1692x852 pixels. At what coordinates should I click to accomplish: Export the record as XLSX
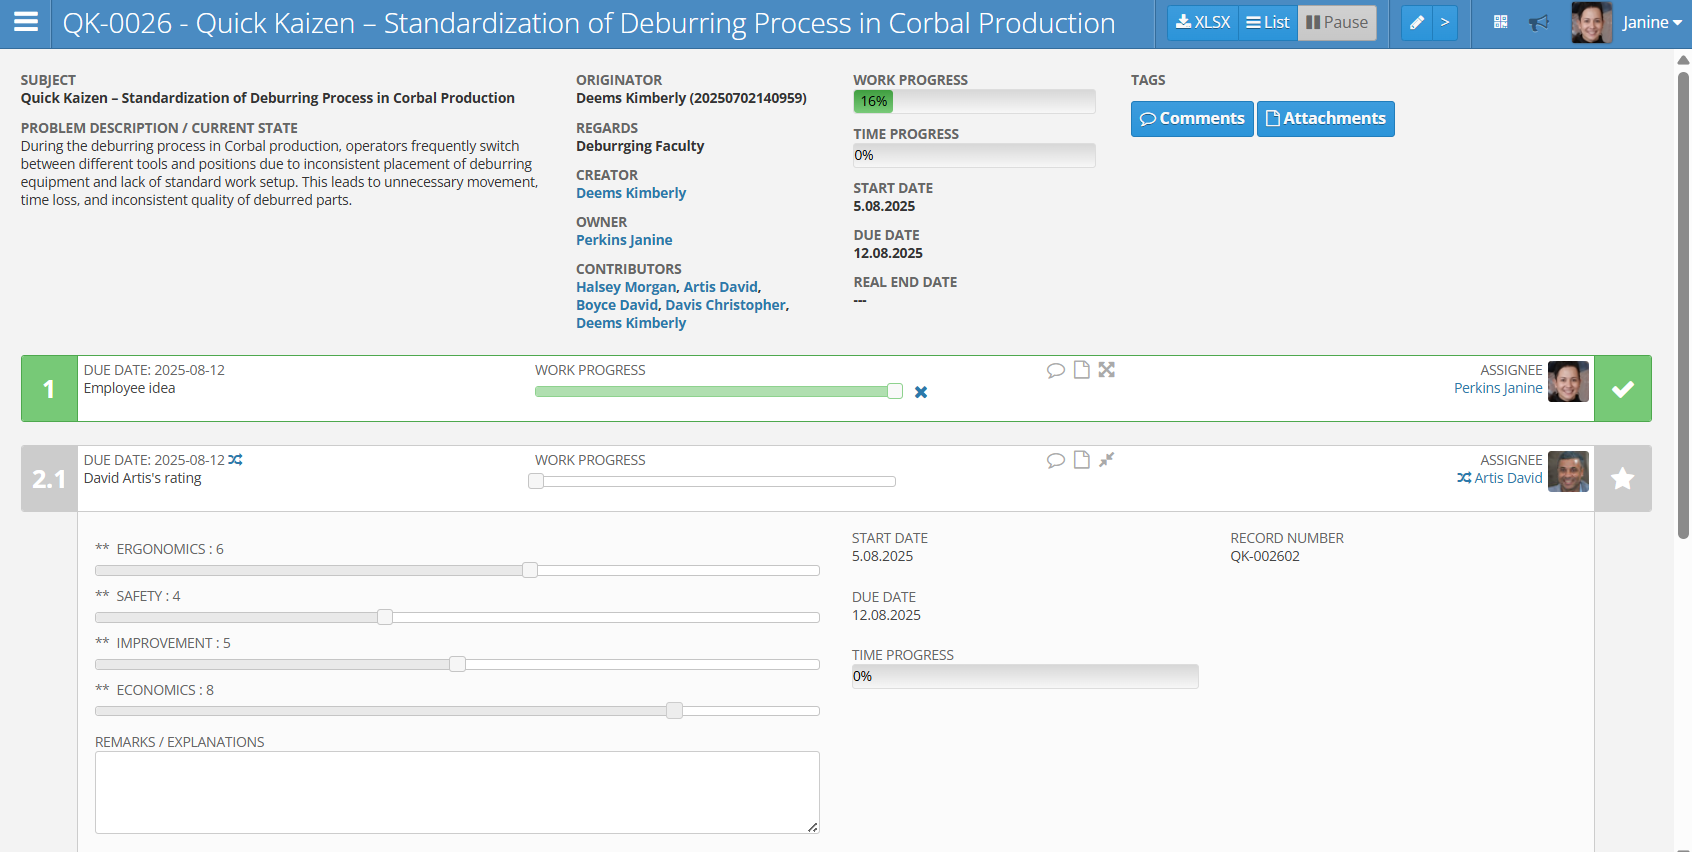[x=1203, y=22]
